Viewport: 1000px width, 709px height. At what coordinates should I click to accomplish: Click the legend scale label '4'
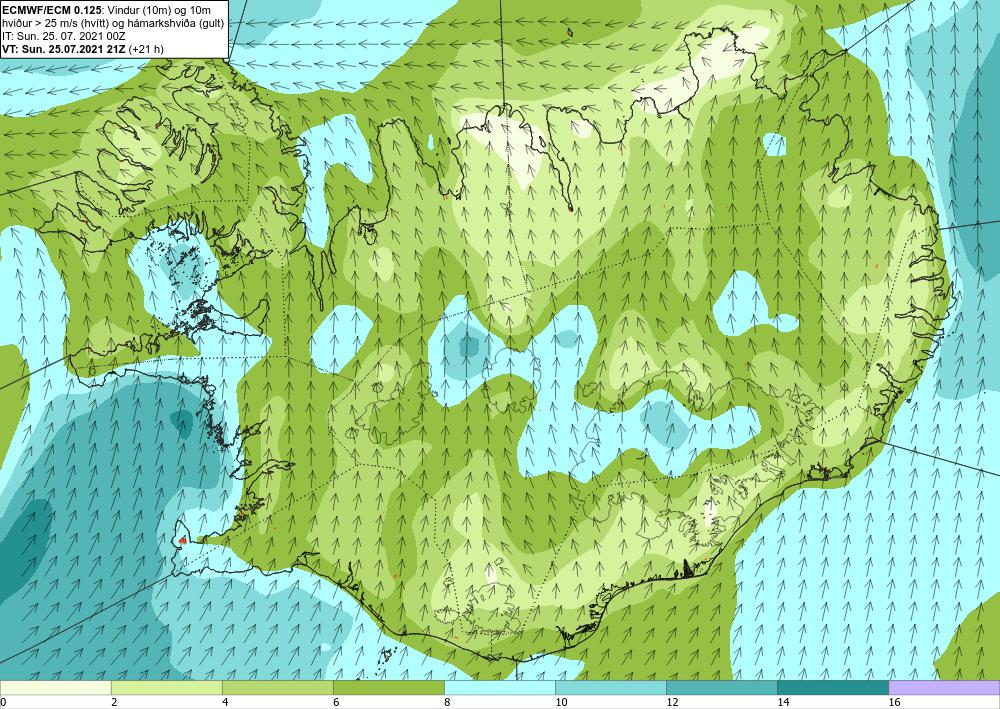click(225, 702)
